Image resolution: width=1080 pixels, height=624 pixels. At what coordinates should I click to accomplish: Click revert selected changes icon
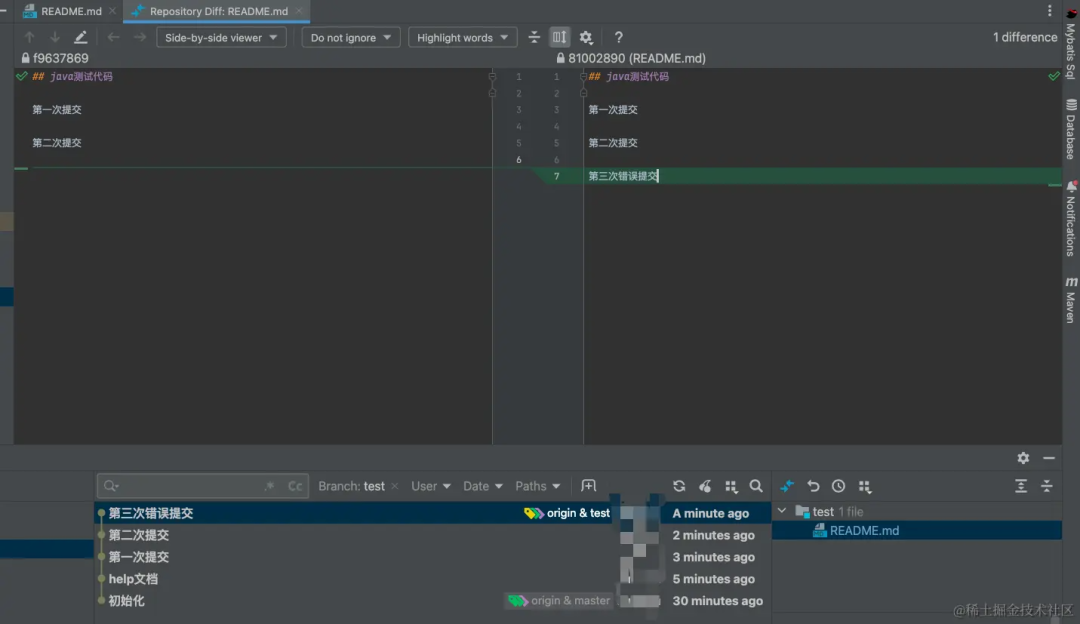[x=813, y=486]
